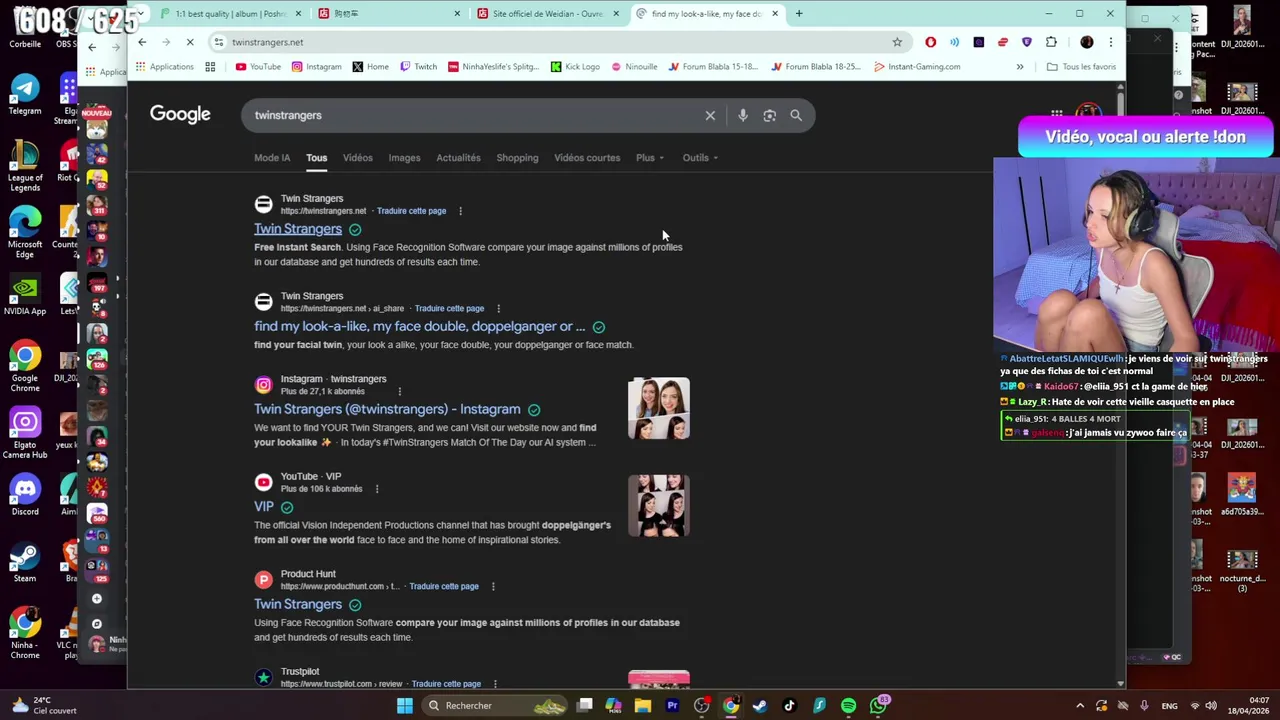Open the Opera extension icon in toolbar

click(x=931, y=42)
